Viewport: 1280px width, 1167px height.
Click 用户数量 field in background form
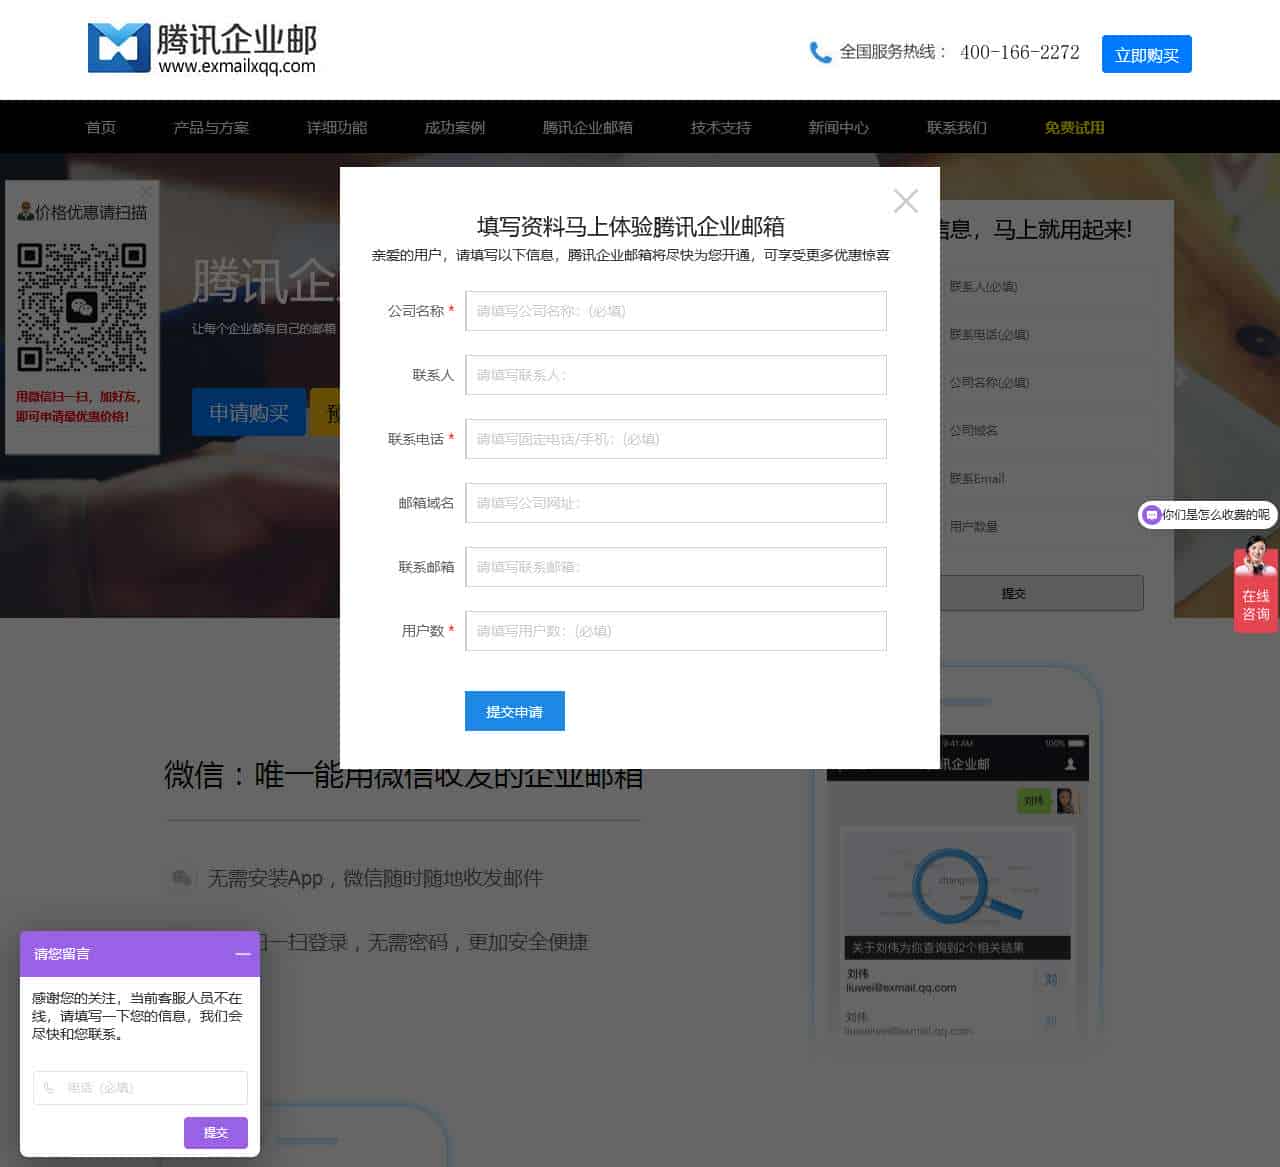(1040, 527)
